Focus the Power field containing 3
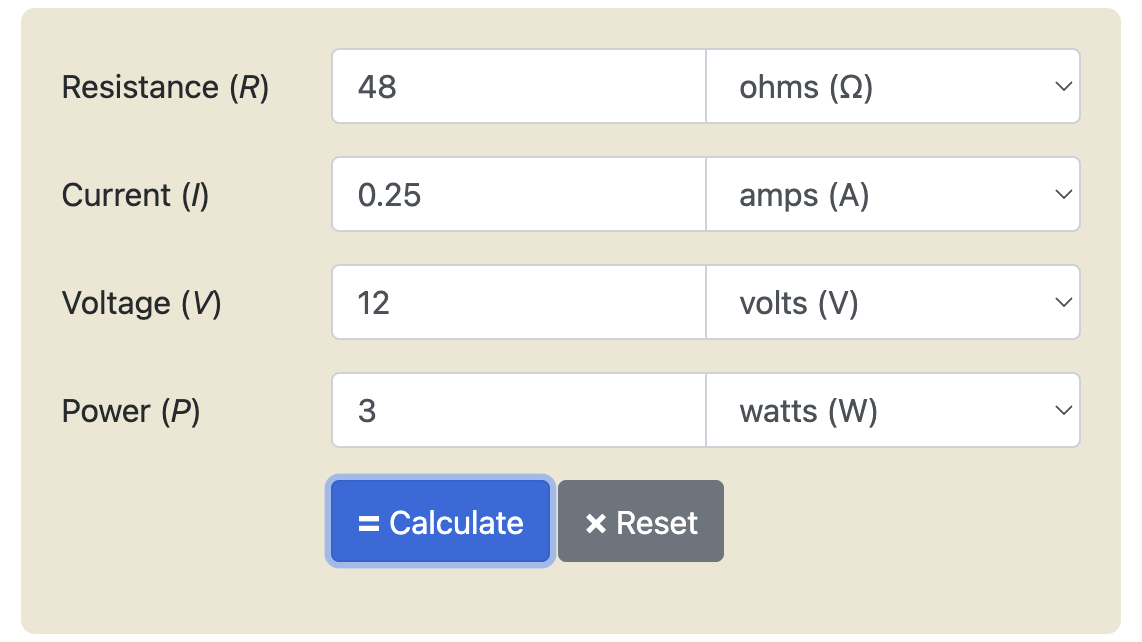 click(x=519, y=410)
